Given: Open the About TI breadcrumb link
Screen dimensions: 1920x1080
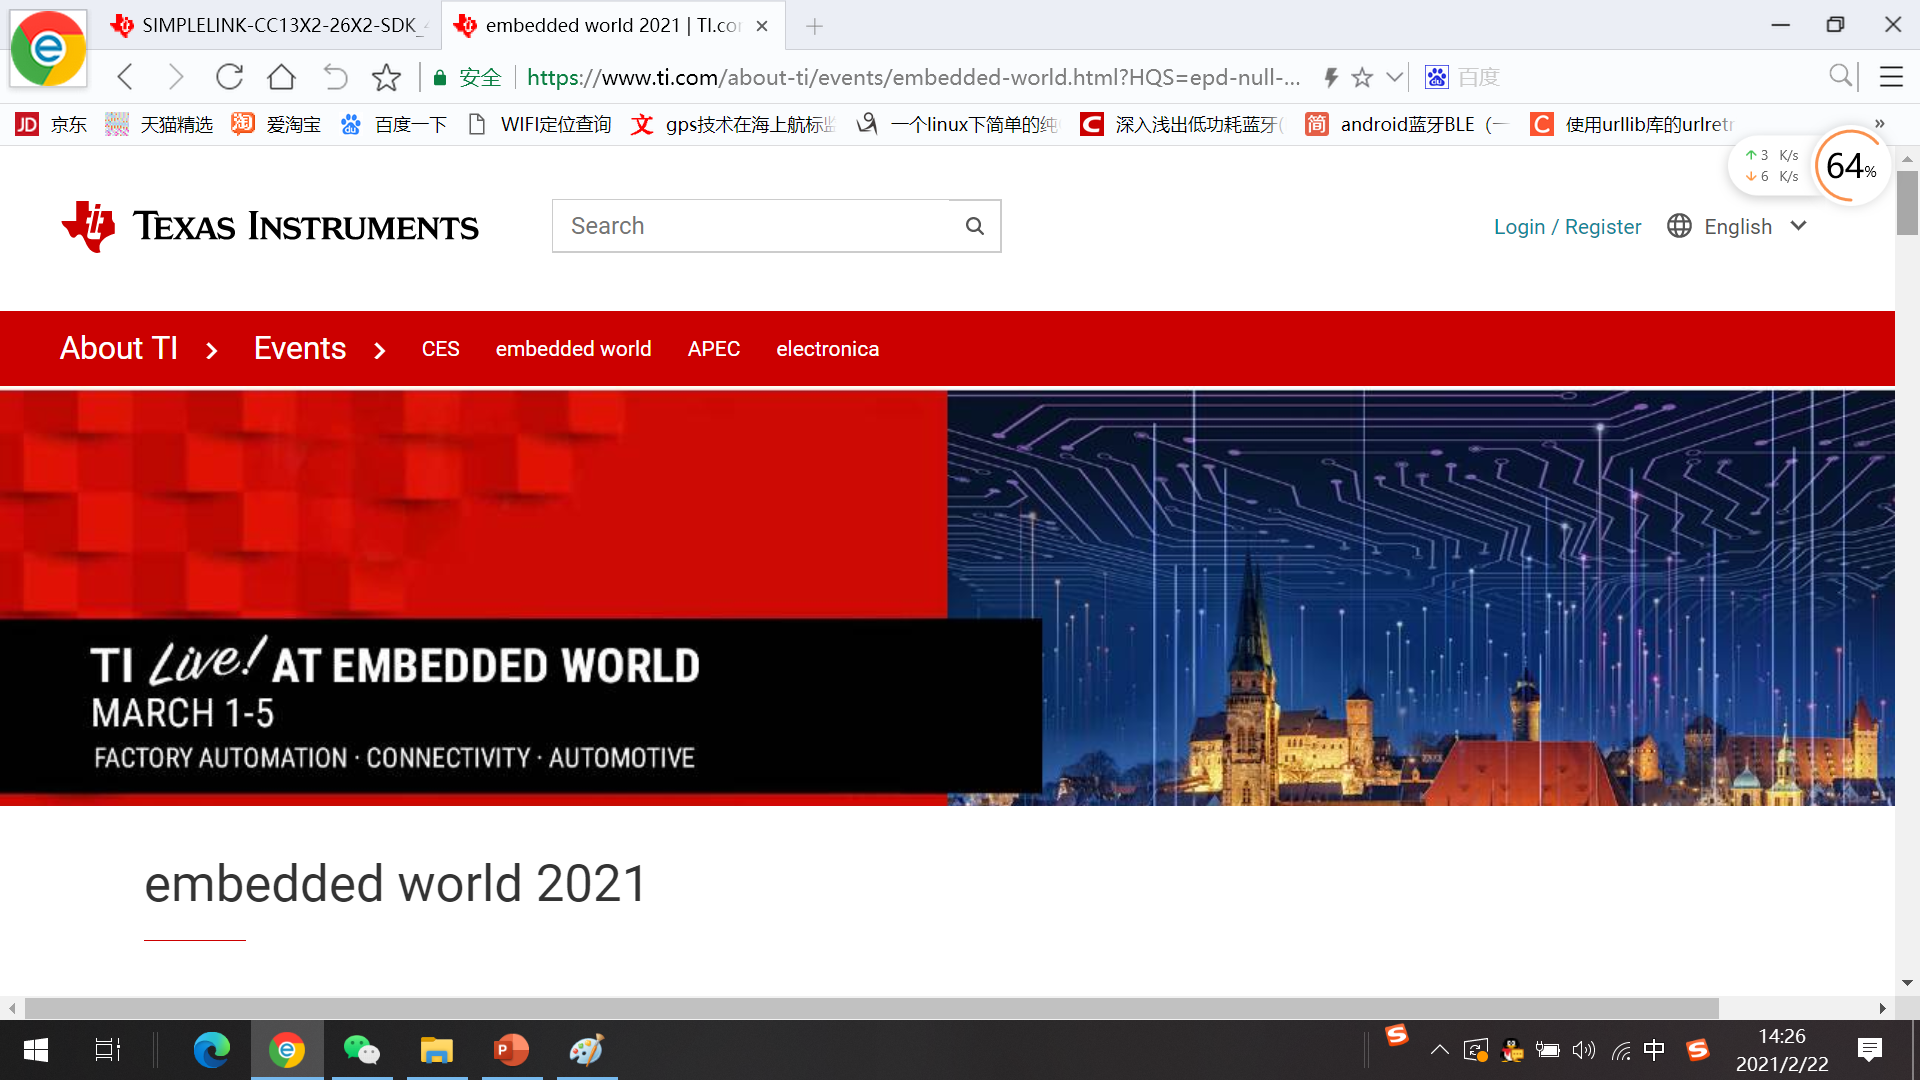Looking at the screenshot, I should (118, 349).
